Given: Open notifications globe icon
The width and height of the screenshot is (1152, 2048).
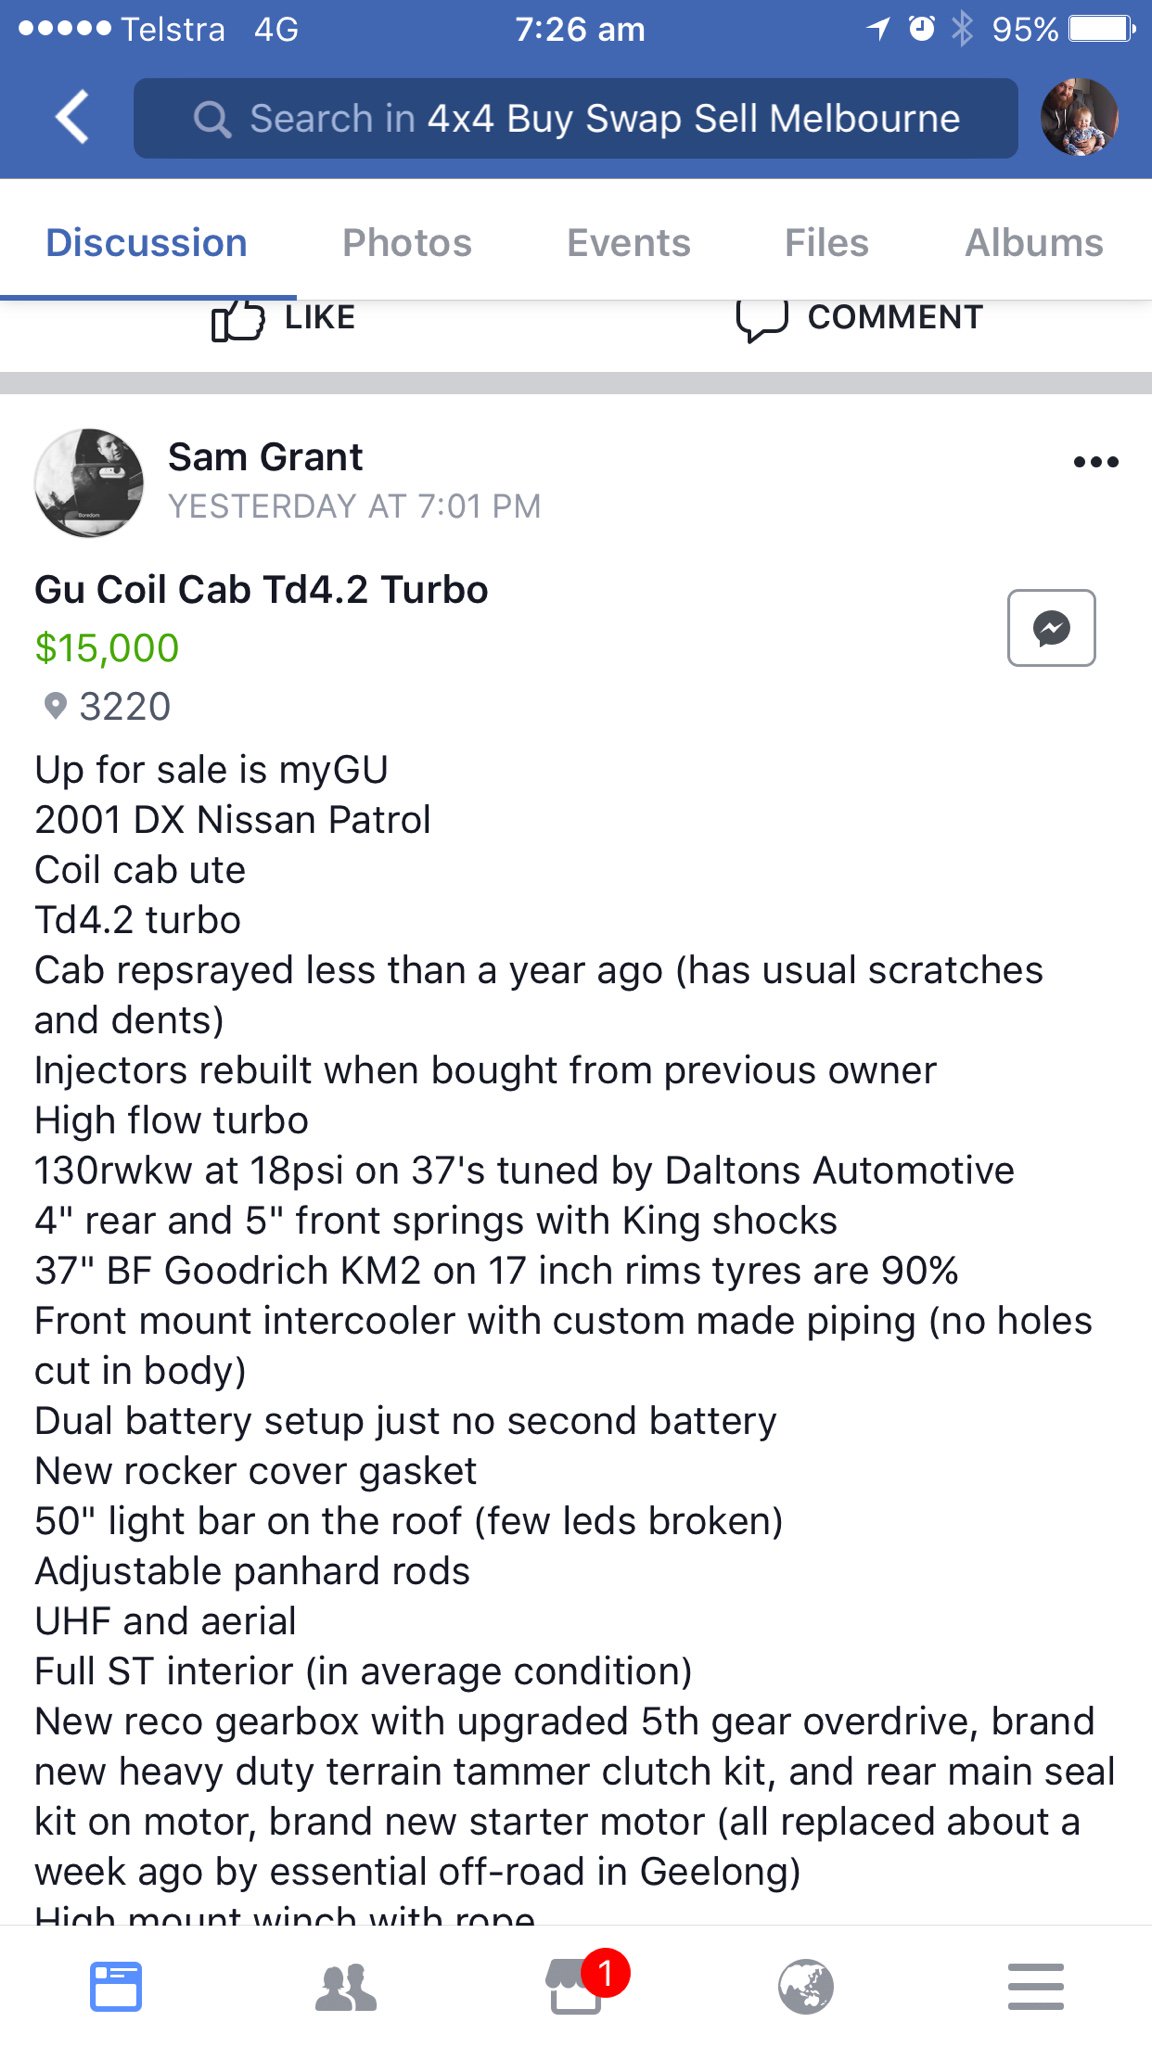Looking at the screenshot, I should coord(806,1986).
